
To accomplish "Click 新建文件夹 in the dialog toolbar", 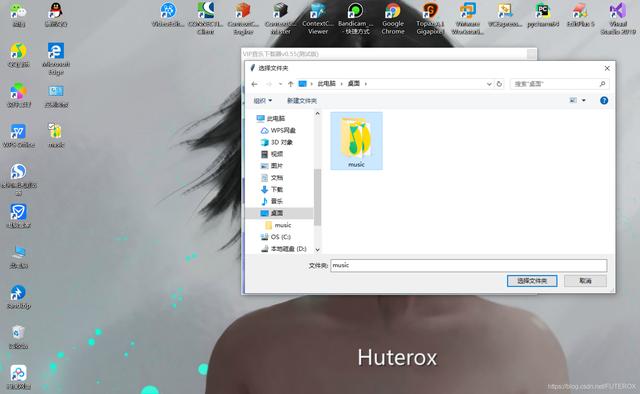I will [x=302, y=100].
